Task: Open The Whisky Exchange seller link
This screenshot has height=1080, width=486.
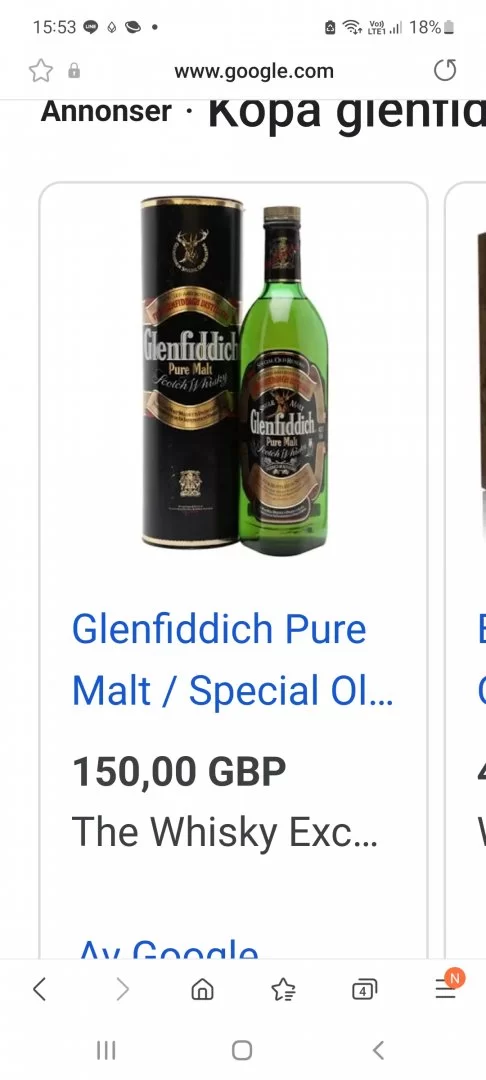Action: pos(224,832)
